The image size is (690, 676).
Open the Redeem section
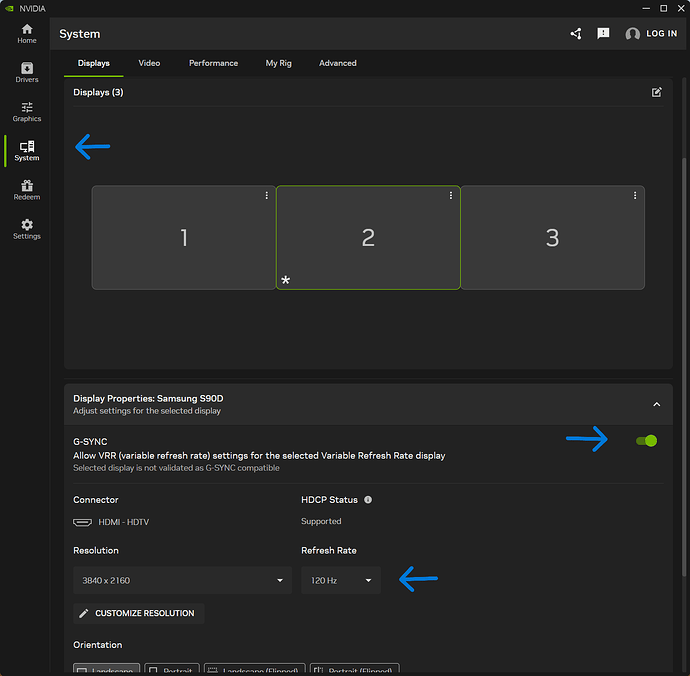(27, 190)
